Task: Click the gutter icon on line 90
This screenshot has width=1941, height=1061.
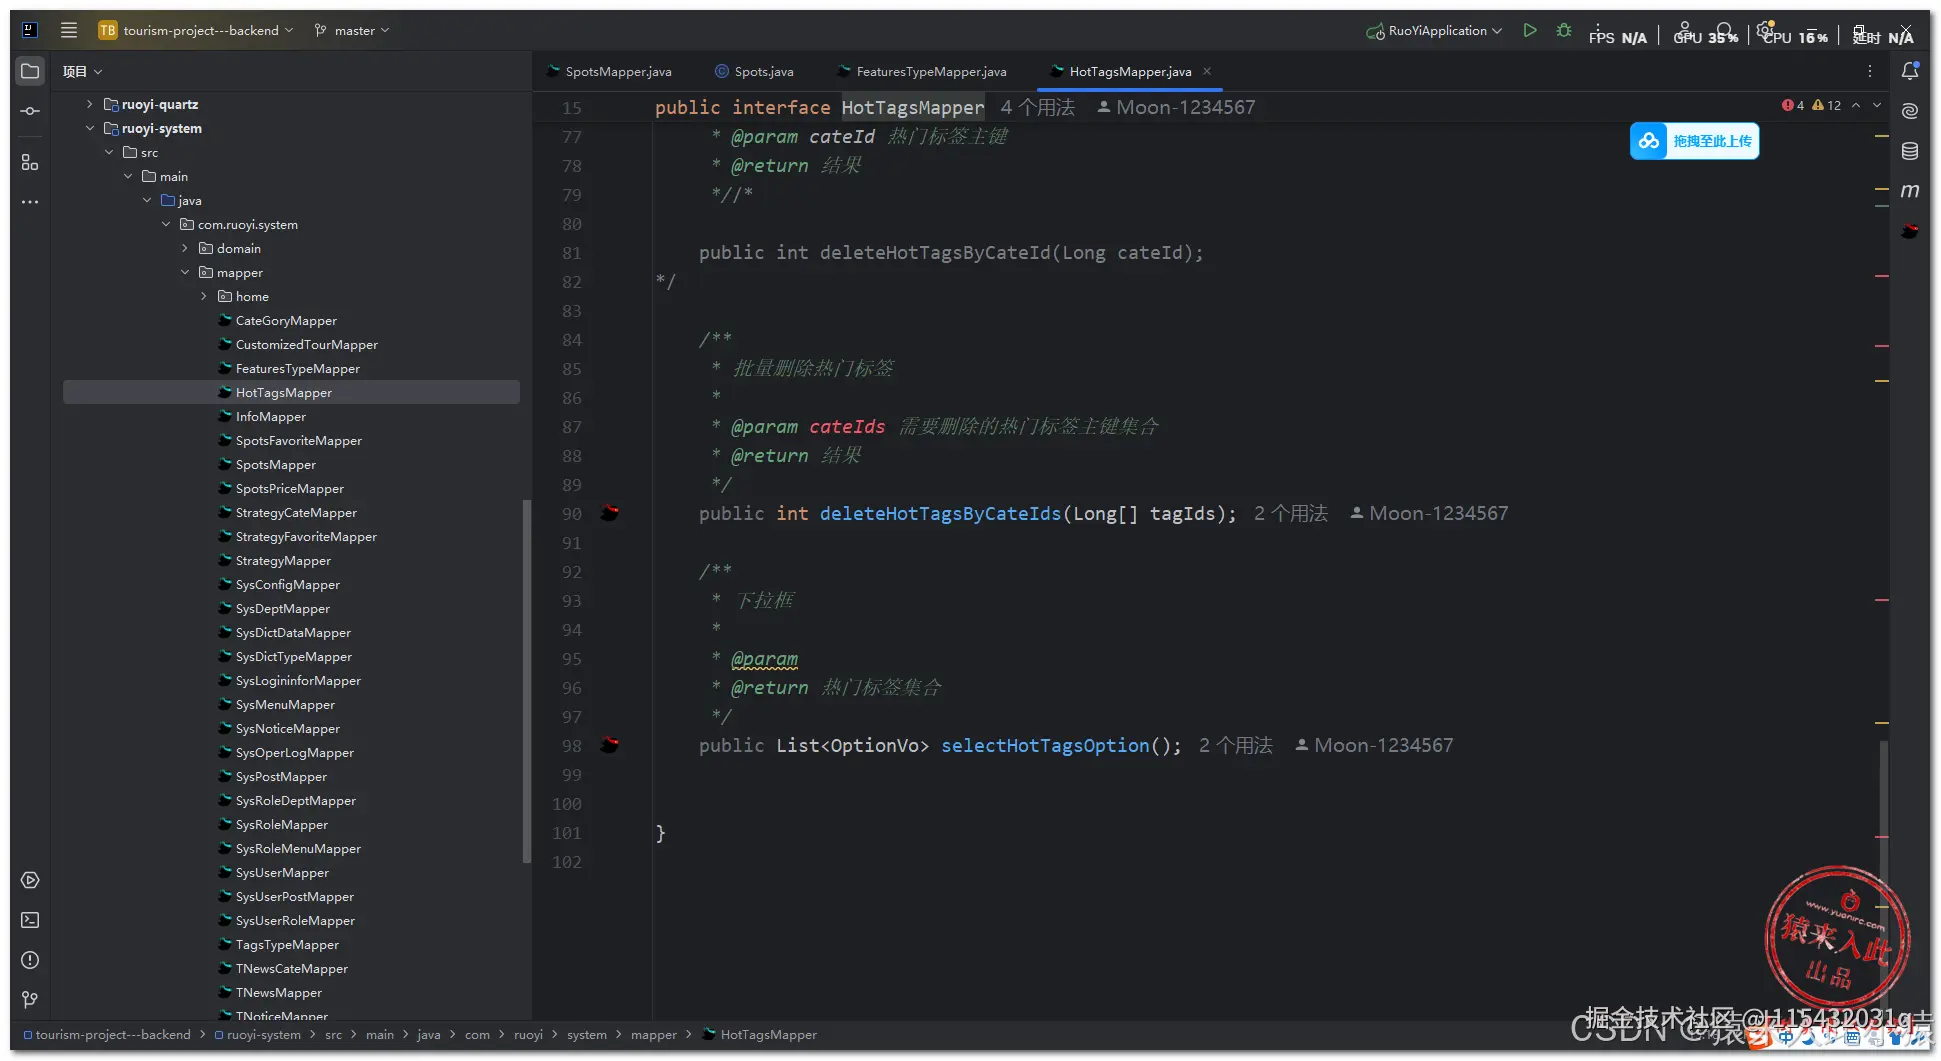Action: tap(610, 513)
